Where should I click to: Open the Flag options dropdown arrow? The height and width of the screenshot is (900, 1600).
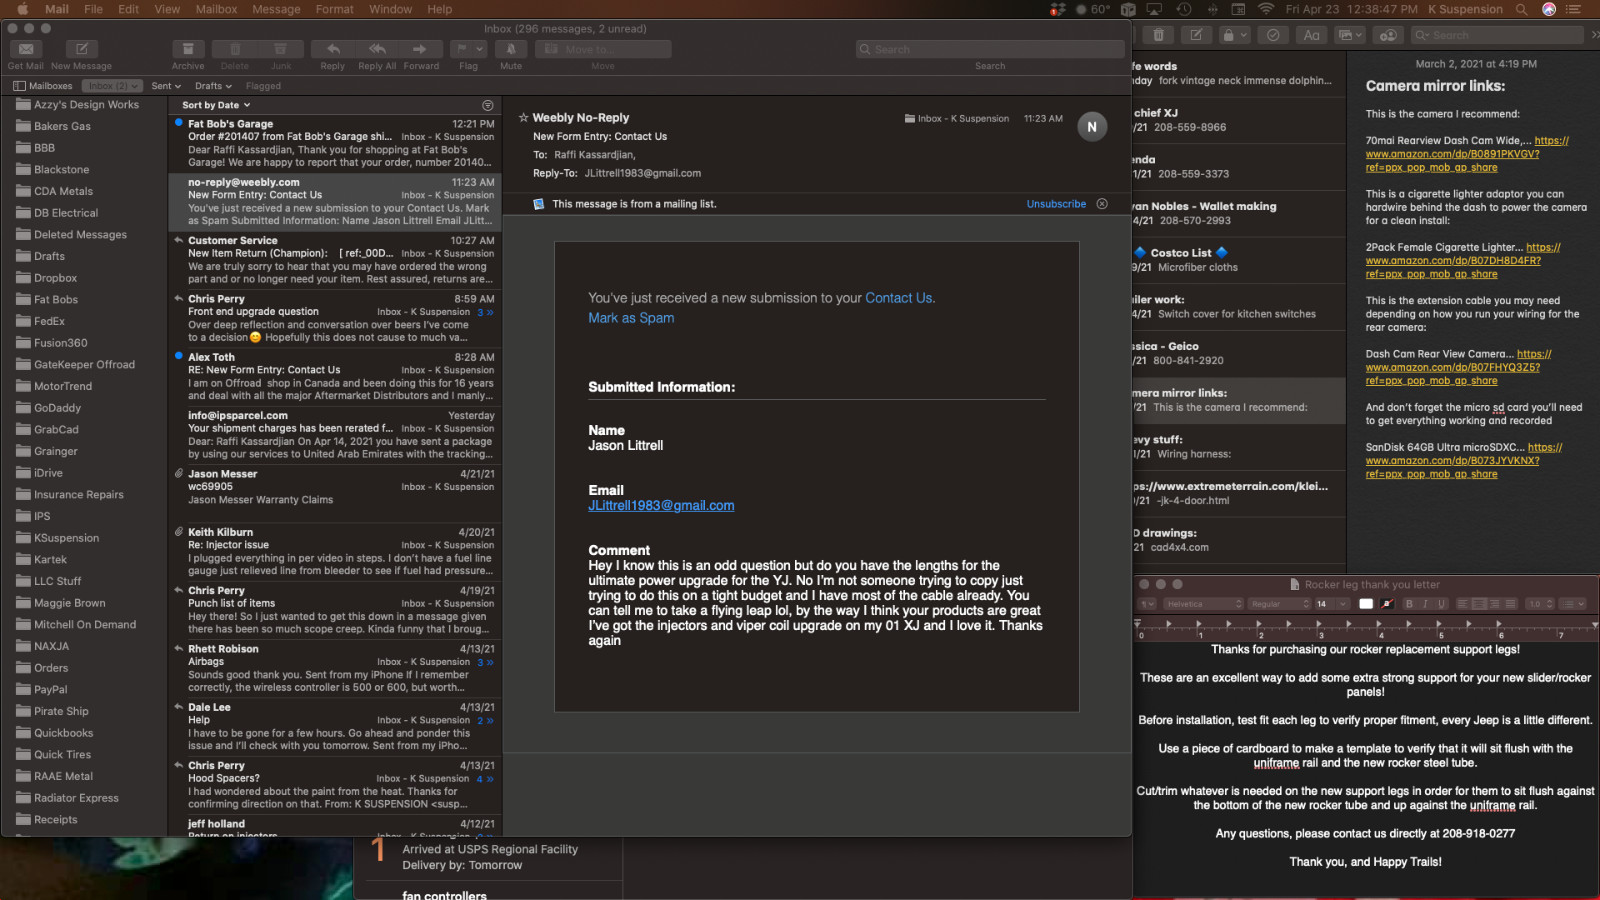click(480, 49)
